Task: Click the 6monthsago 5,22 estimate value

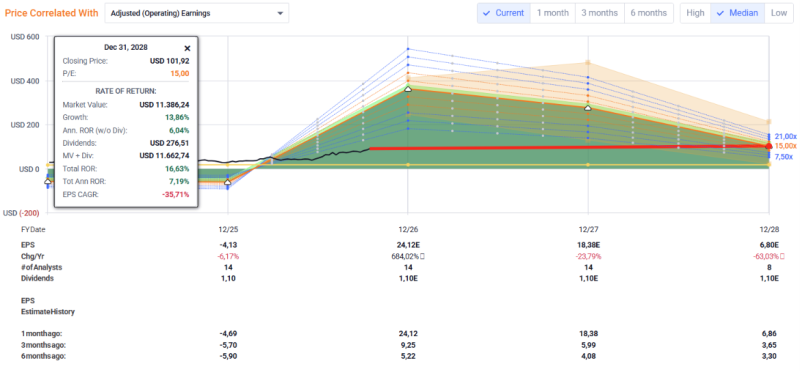Action: click(407, 356)
